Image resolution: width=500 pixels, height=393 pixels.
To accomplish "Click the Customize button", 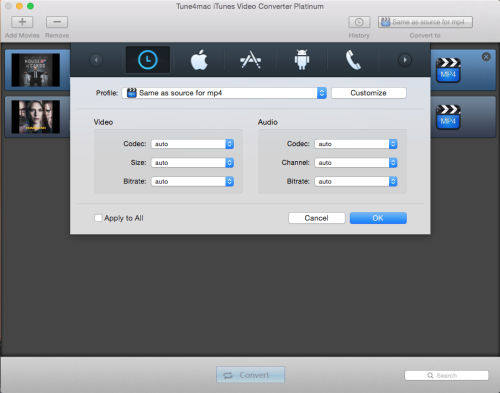I will 369,93.
